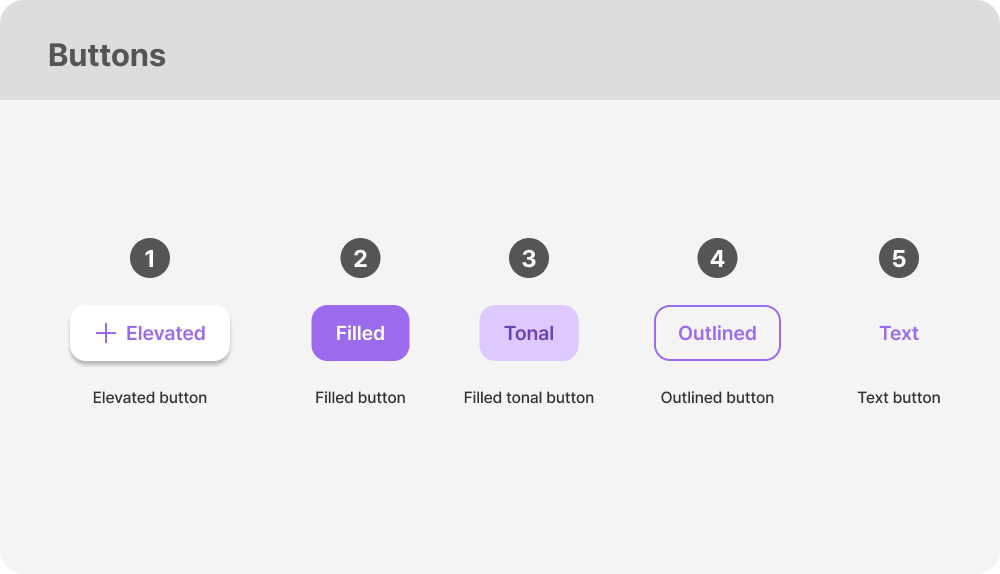Click the empty gray header bar area

(x=600, y=50)
